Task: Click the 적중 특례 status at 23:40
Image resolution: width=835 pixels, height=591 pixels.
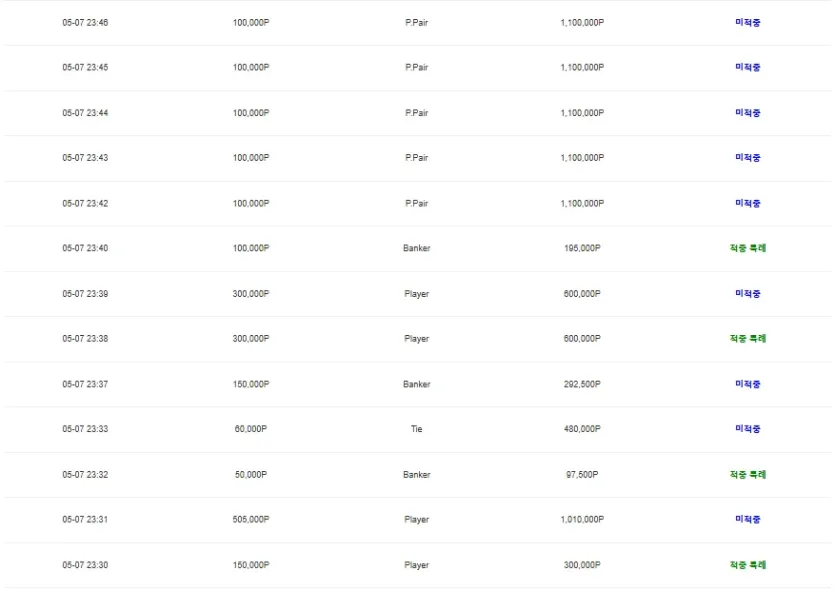Action: pyautogui.click(x=748, y=248)
